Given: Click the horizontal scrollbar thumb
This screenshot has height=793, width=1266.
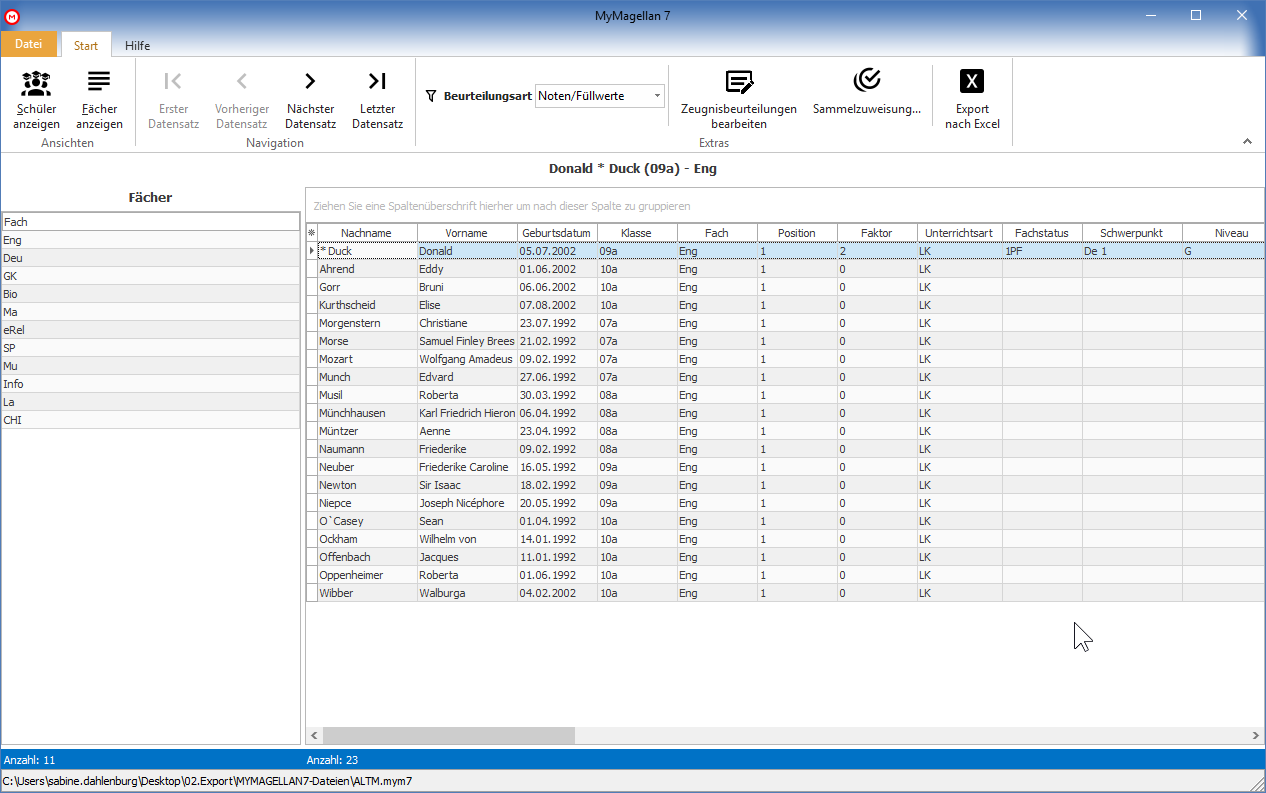Looking at the screenshot, I should (449, 736).
